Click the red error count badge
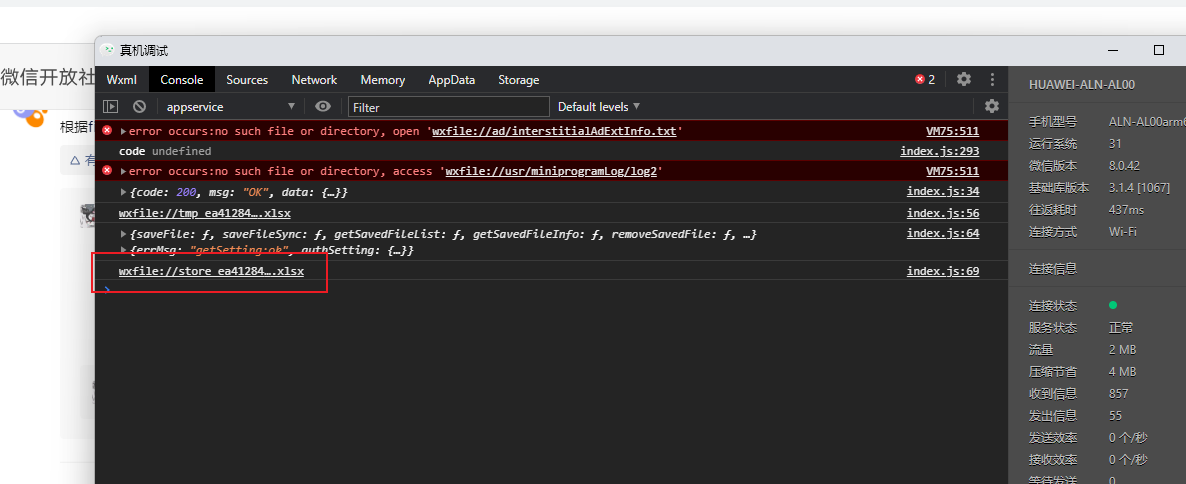Screen dimensions: 1186x484 [925, 79]
